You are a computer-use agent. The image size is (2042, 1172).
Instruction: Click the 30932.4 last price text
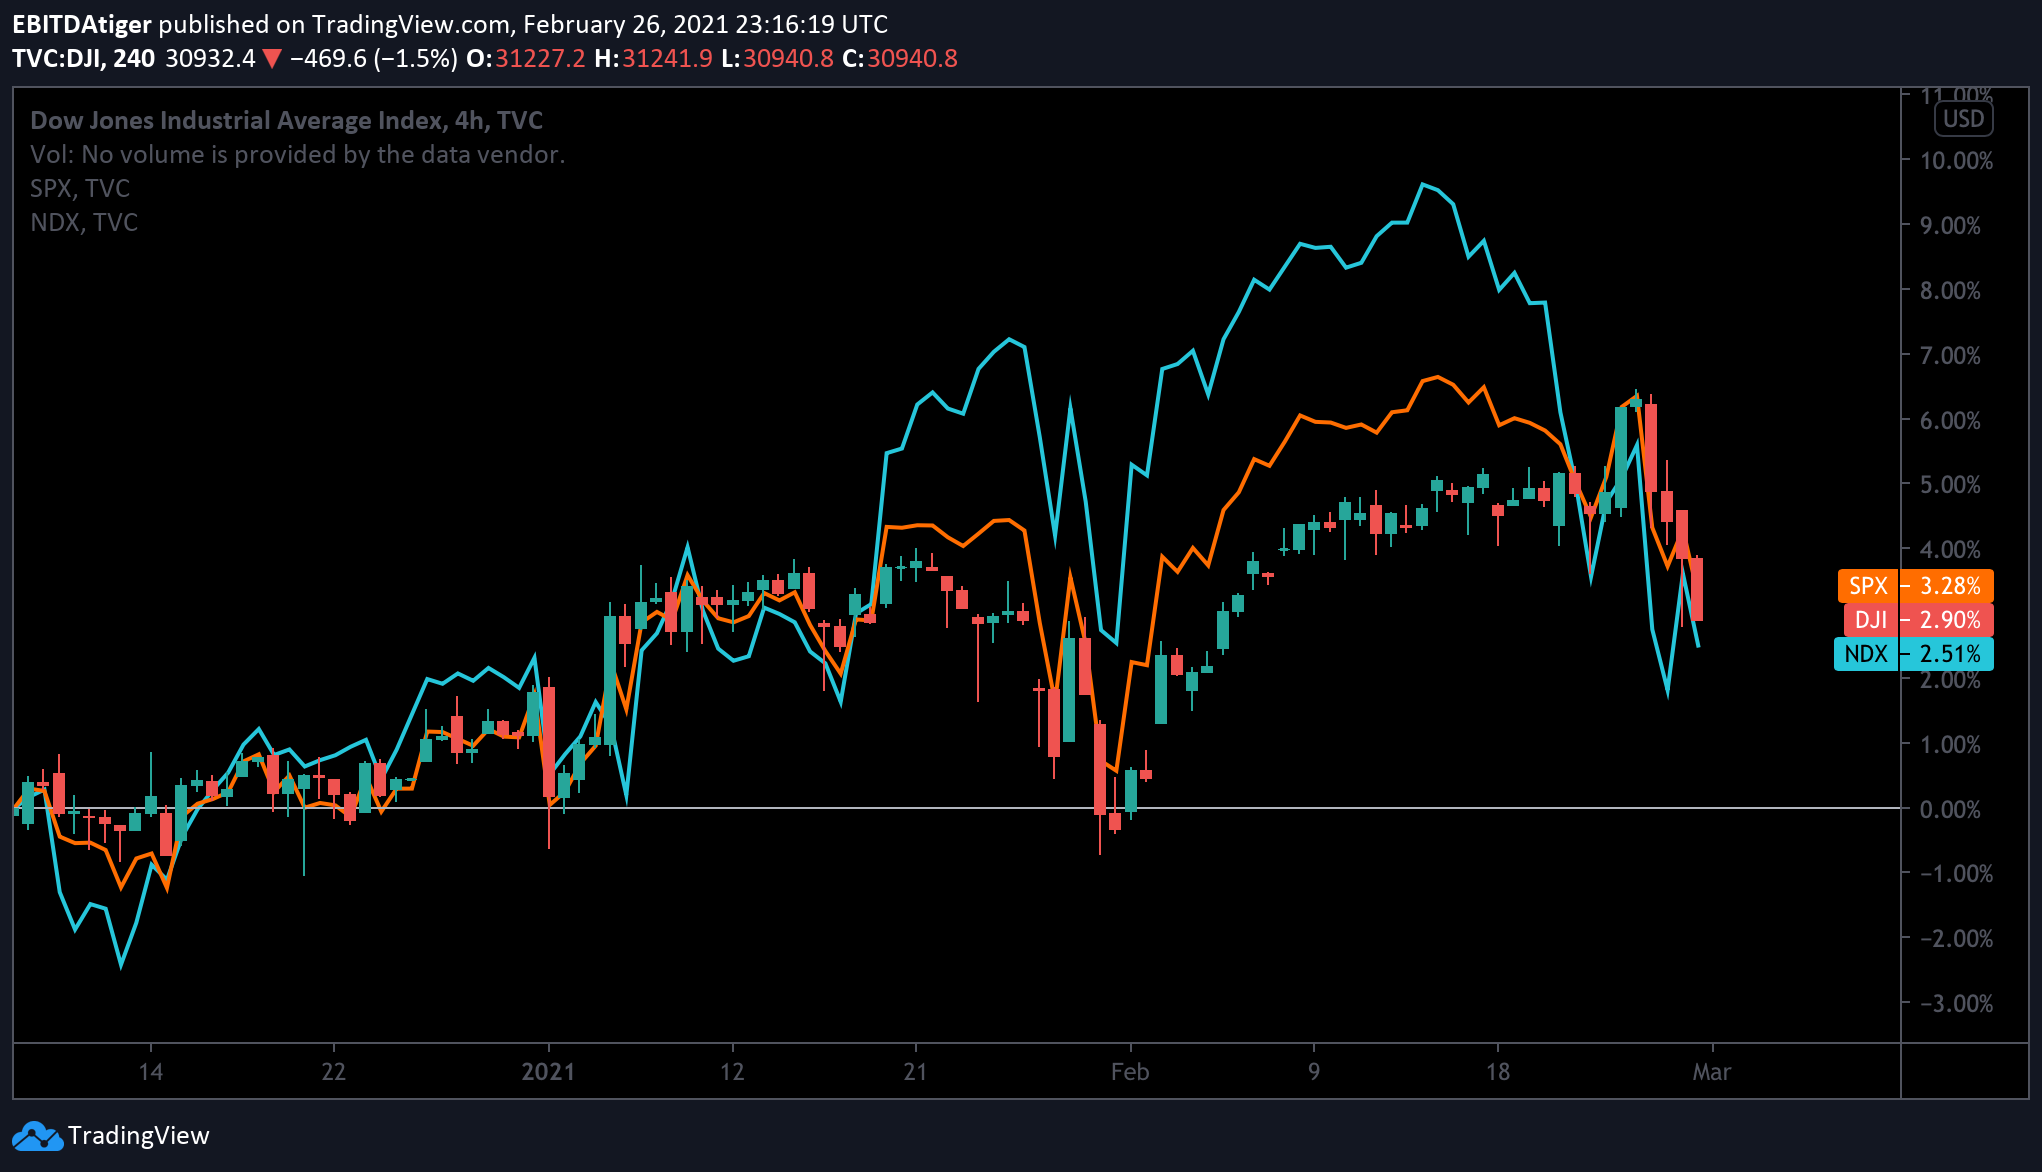tap(210, 58)
